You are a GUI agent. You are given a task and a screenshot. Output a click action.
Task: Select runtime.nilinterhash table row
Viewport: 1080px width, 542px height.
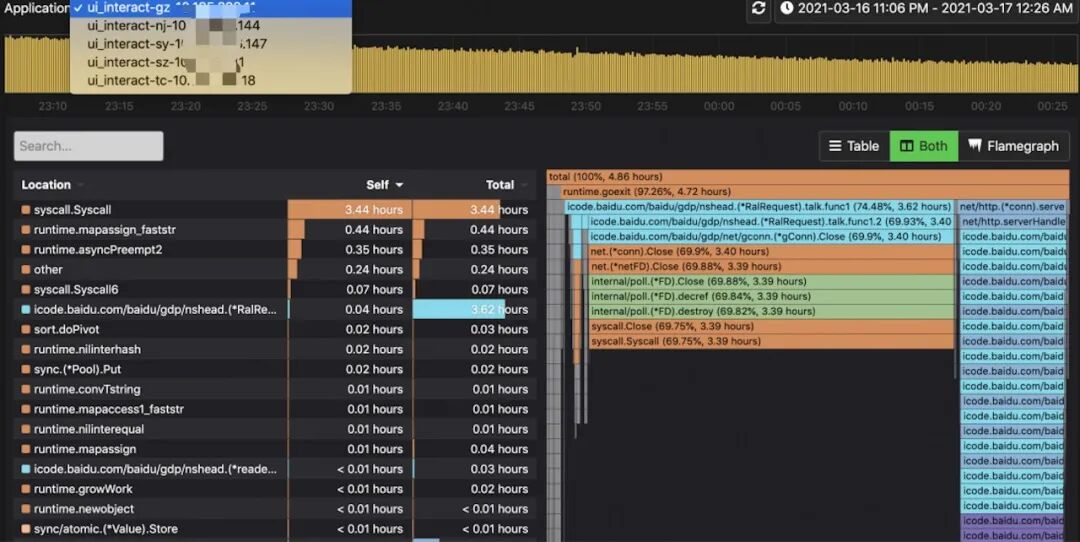(275, 349)
